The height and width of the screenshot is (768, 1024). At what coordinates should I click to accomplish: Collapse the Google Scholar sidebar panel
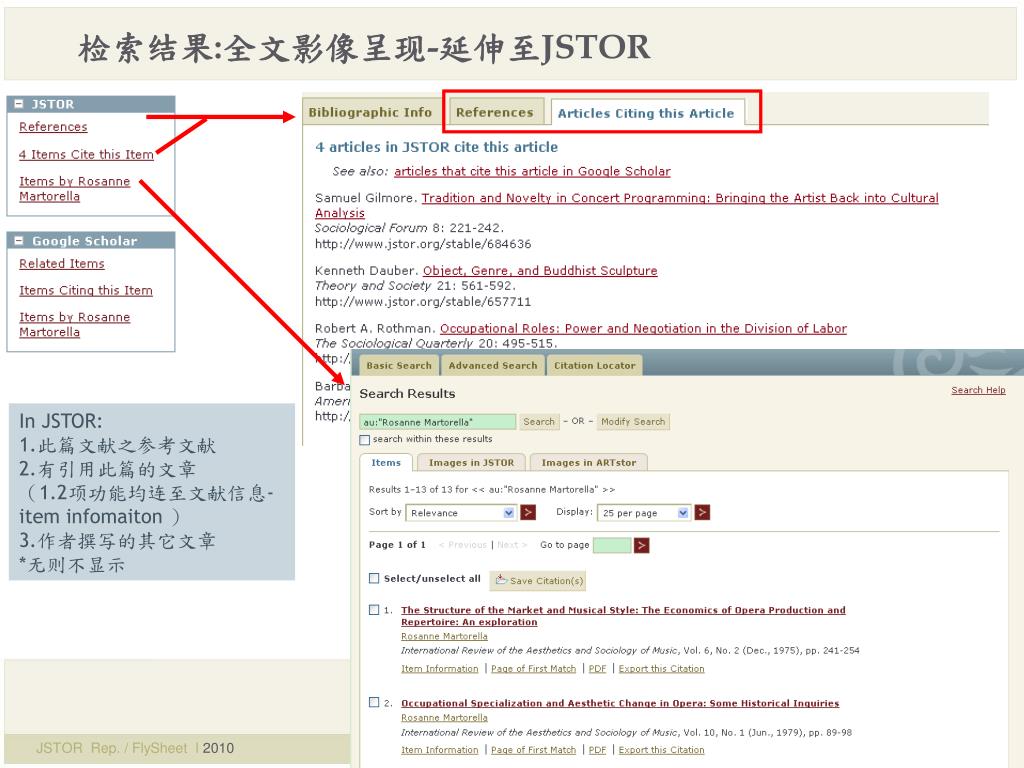point(19,240)
